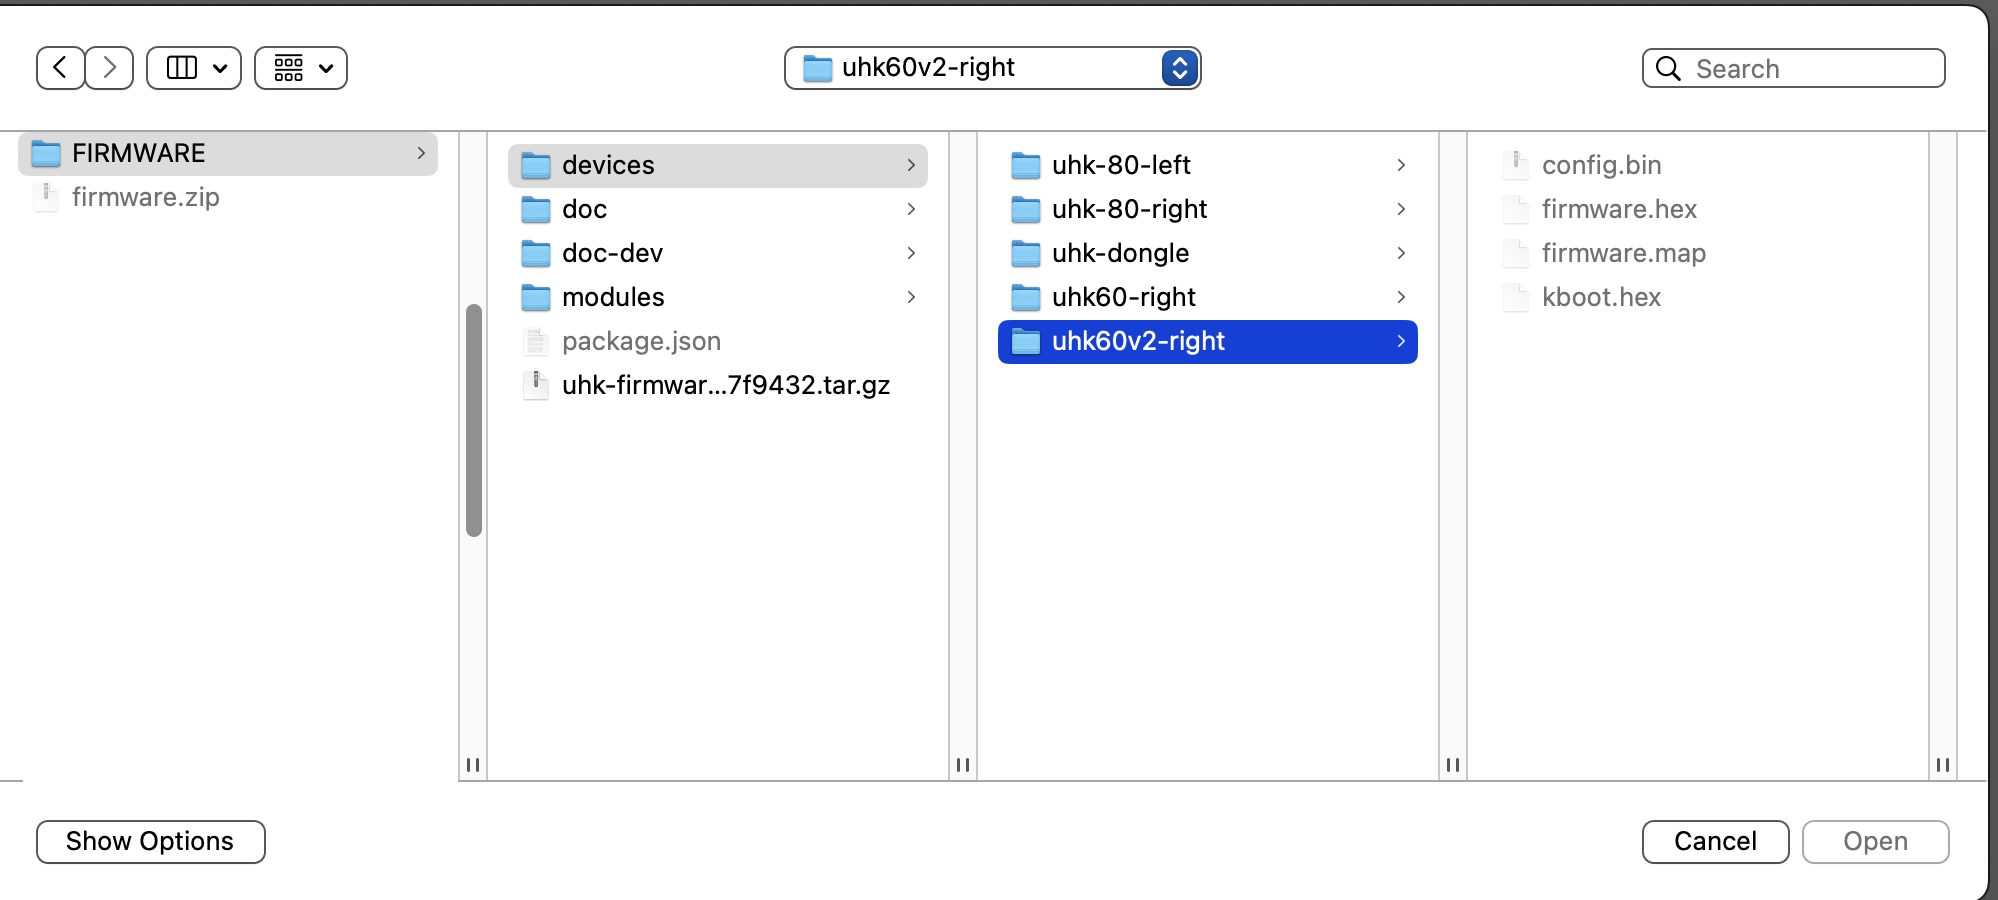Select the devices folder icon
This screenshot has height=900, width=1998.
[536, 165]
